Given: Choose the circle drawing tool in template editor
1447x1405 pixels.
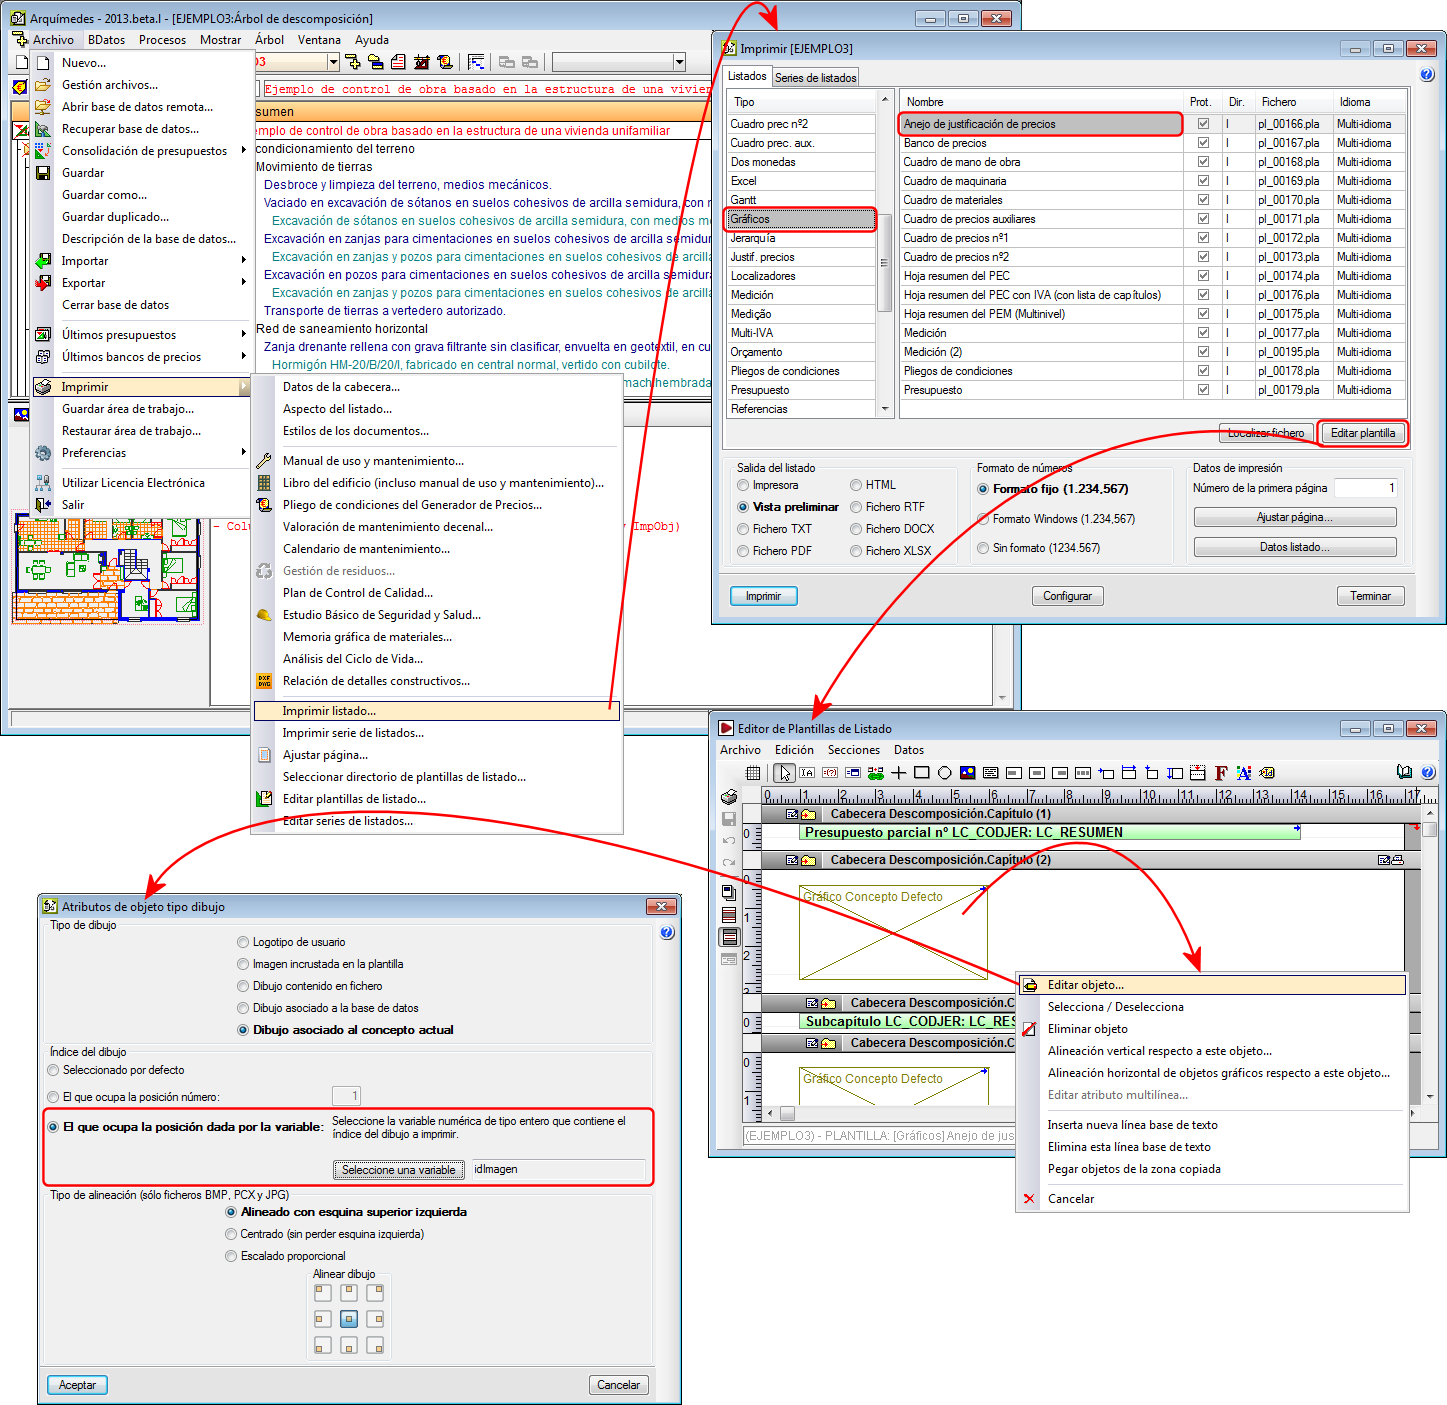Looking at the screenshot, I should tap(944, 773).
